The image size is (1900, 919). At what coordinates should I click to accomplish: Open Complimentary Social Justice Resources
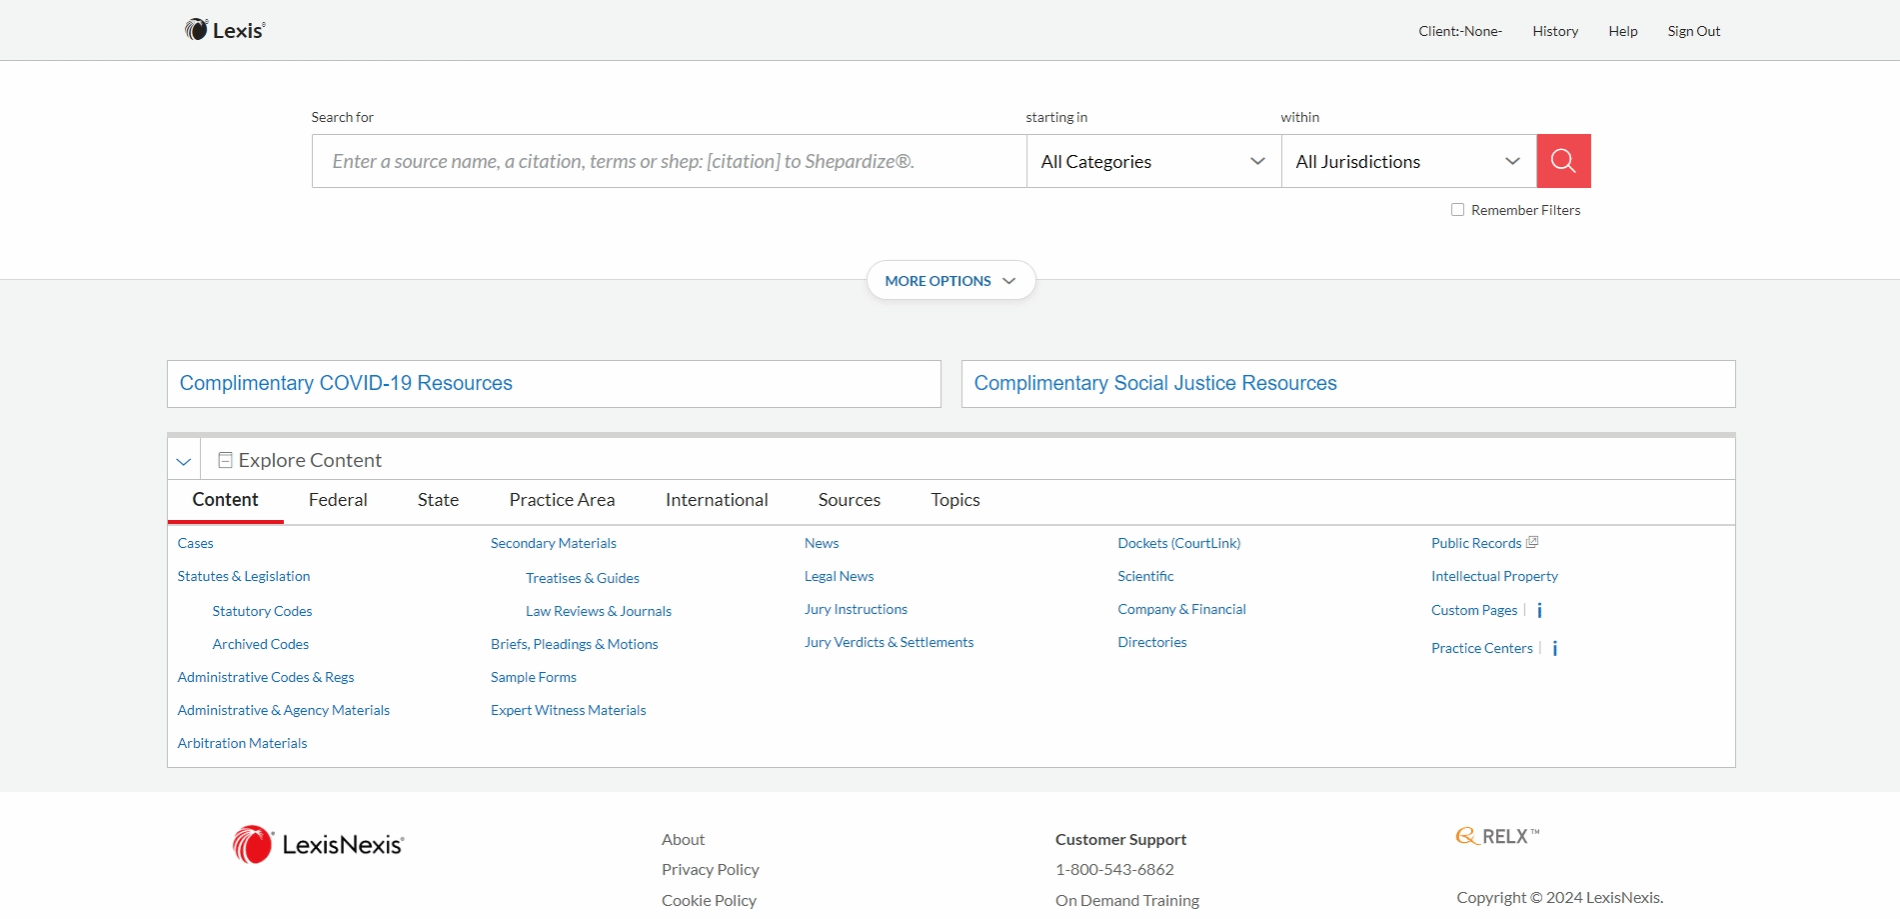coord(1155,383)
